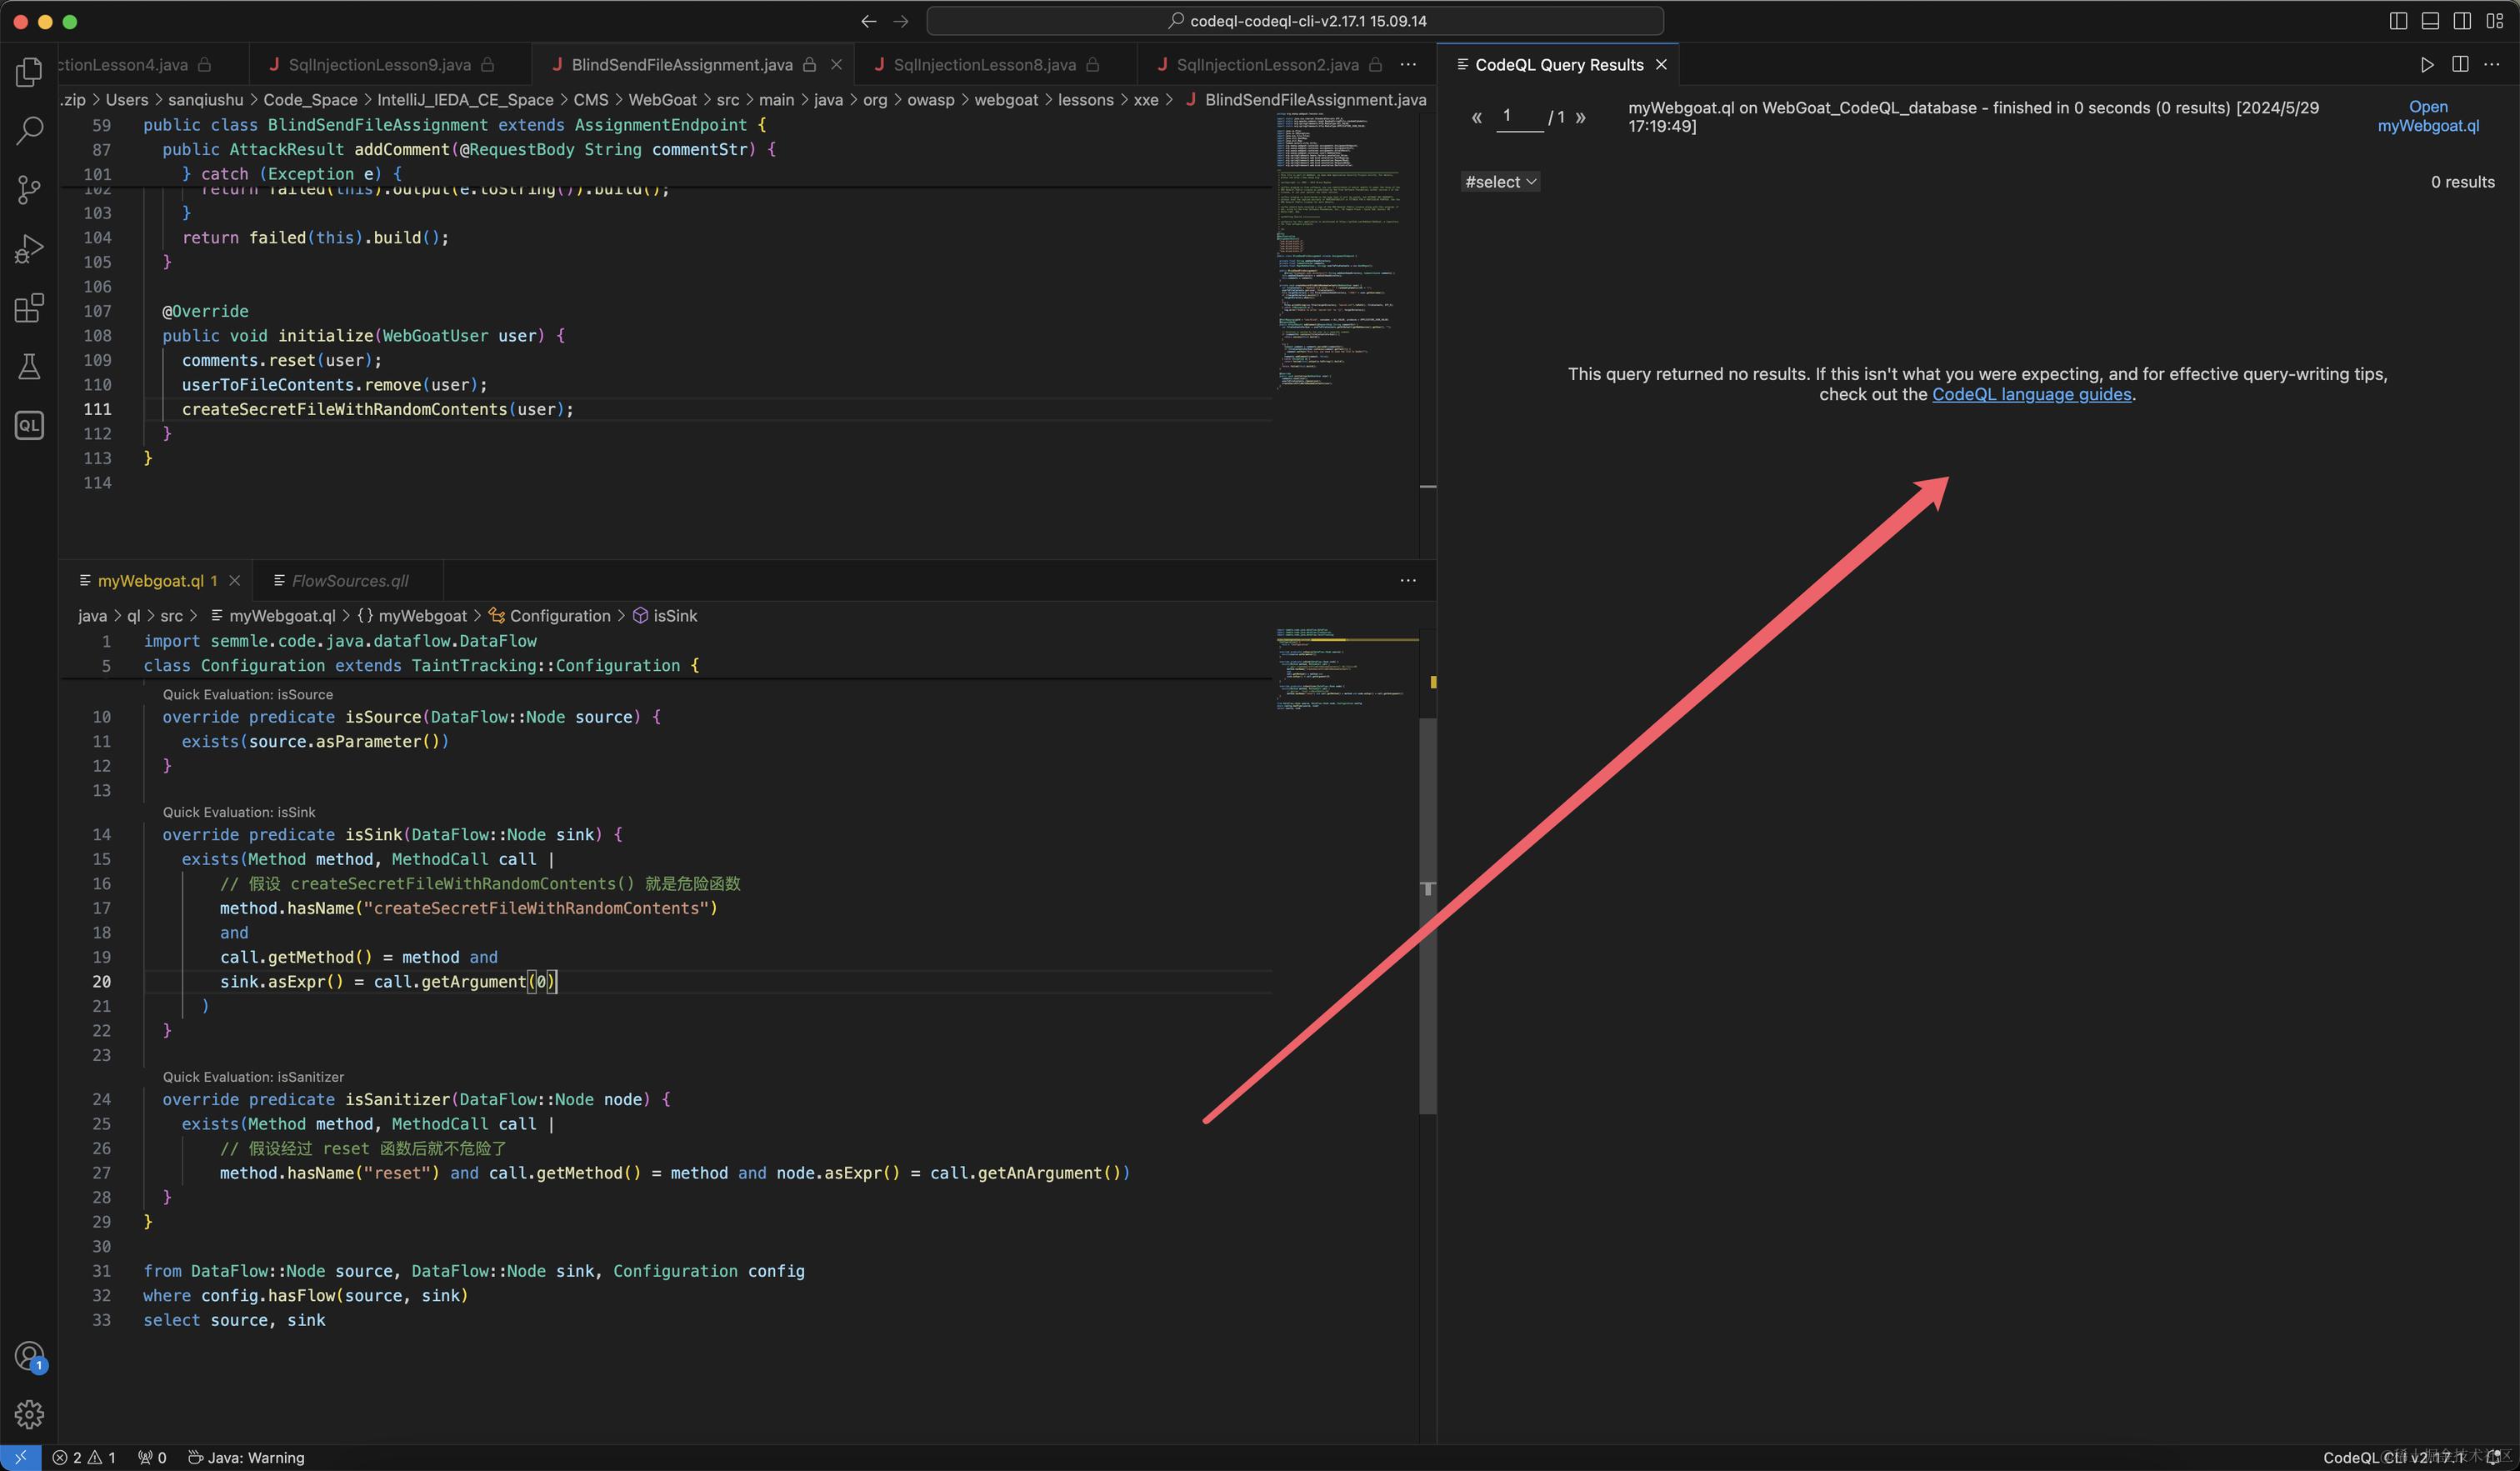
Task: Open the Search view icon
Action: tap(29, 130)
